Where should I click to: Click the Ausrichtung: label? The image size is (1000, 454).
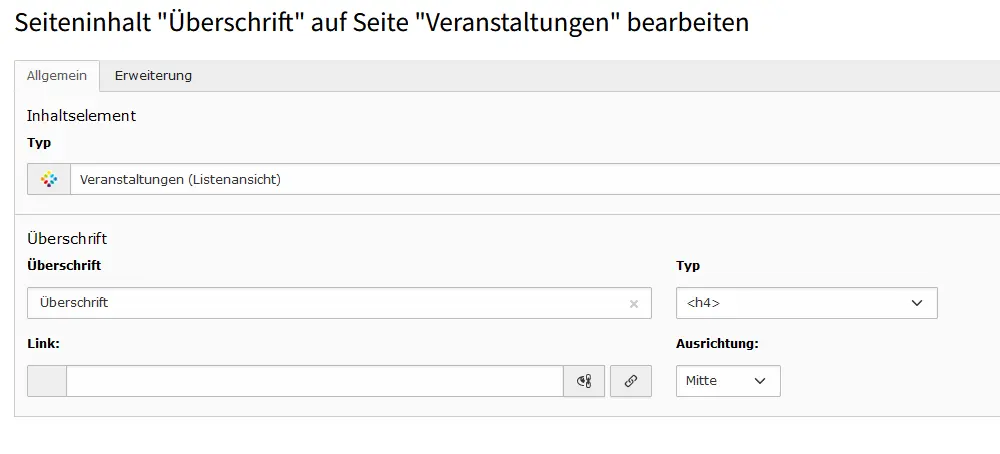pos(717,344)
